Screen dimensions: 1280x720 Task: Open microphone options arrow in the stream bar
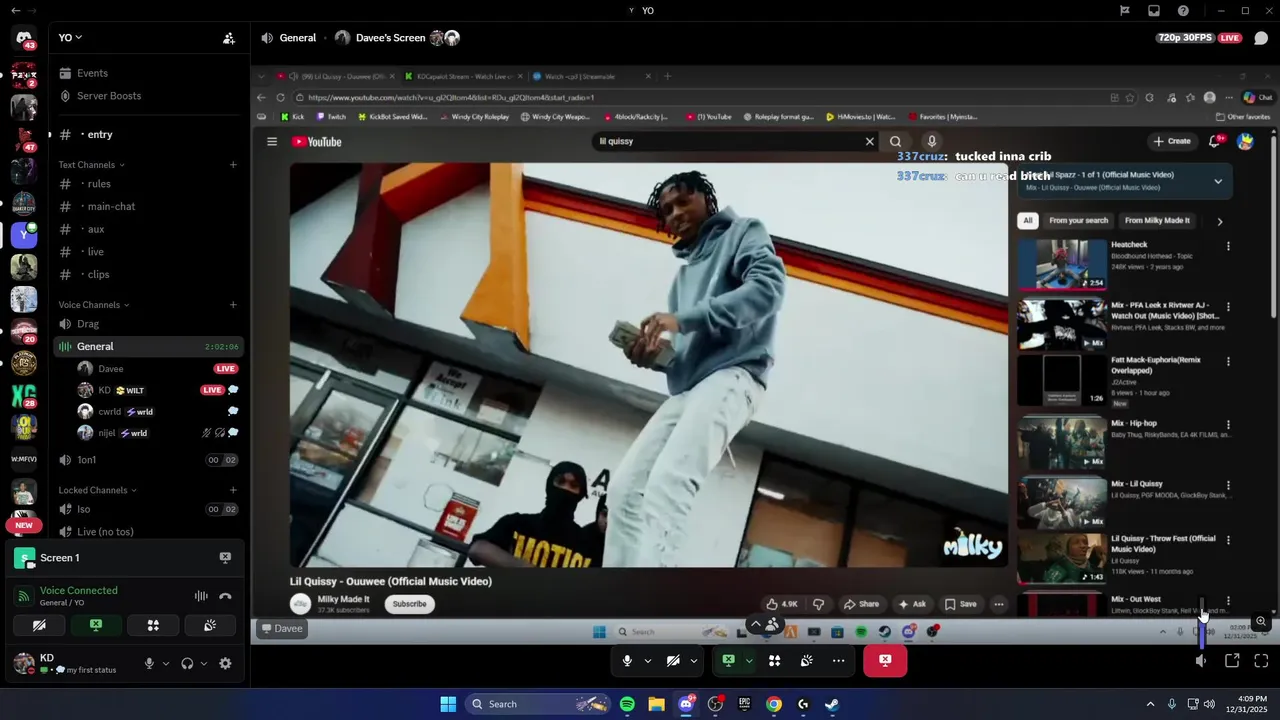648,661
